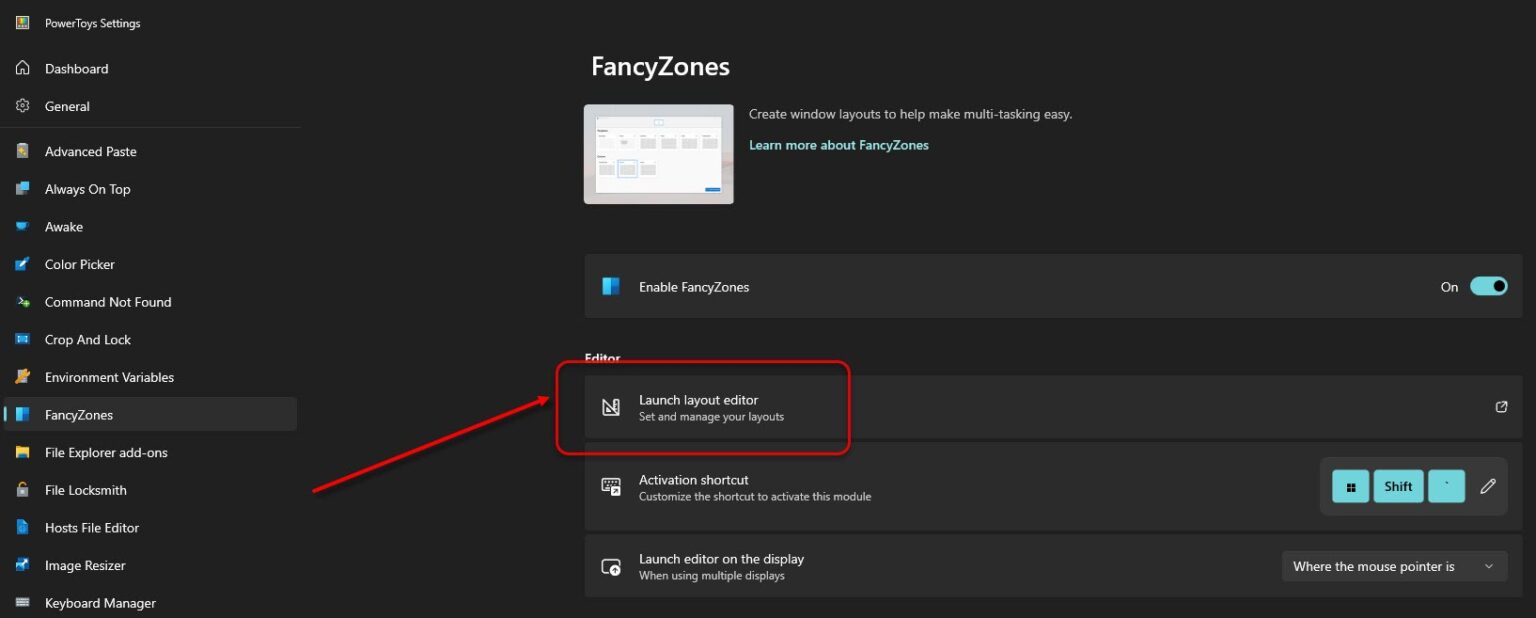This screenshot has width=1536, height=618.
Task: Go to Dashboard page
Action: [x=150, y=68]
